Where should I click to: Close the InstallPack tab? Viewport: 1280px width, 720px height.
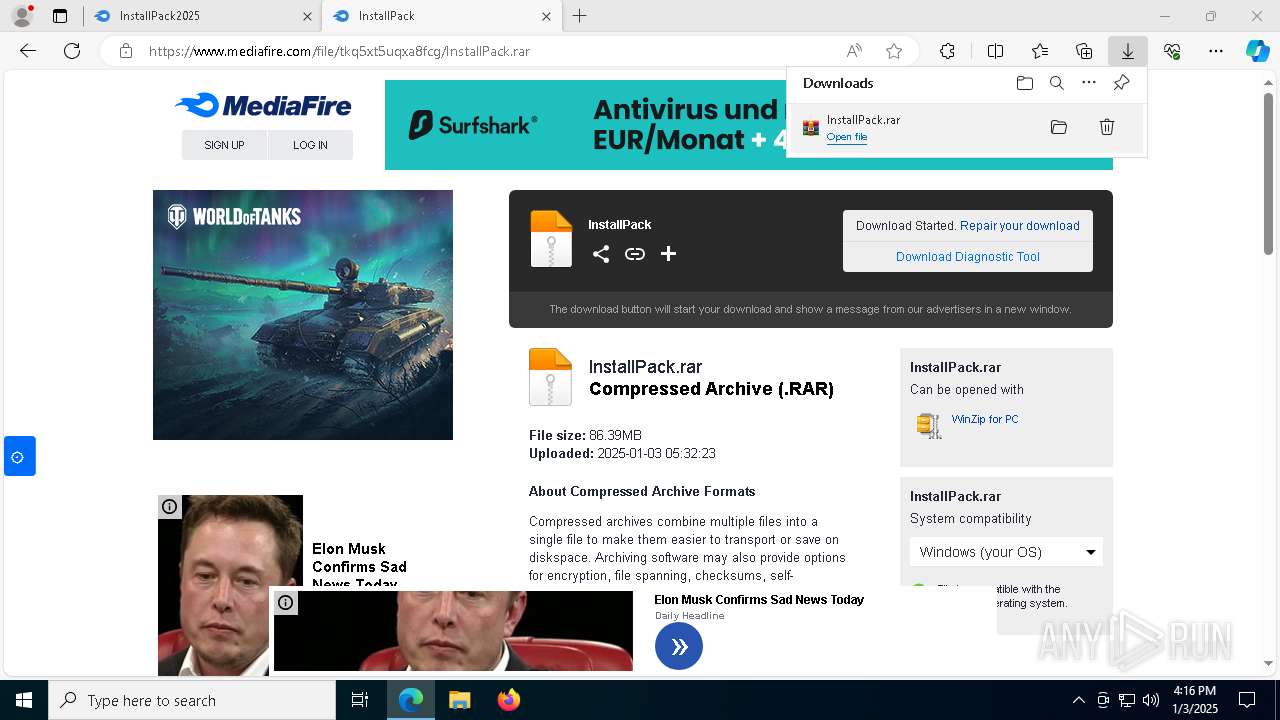click(x=546, y=16)
